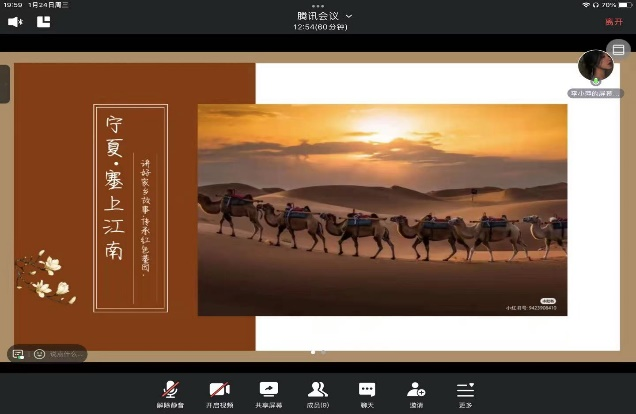Toggle the speaker audio output

coord(16,21)
